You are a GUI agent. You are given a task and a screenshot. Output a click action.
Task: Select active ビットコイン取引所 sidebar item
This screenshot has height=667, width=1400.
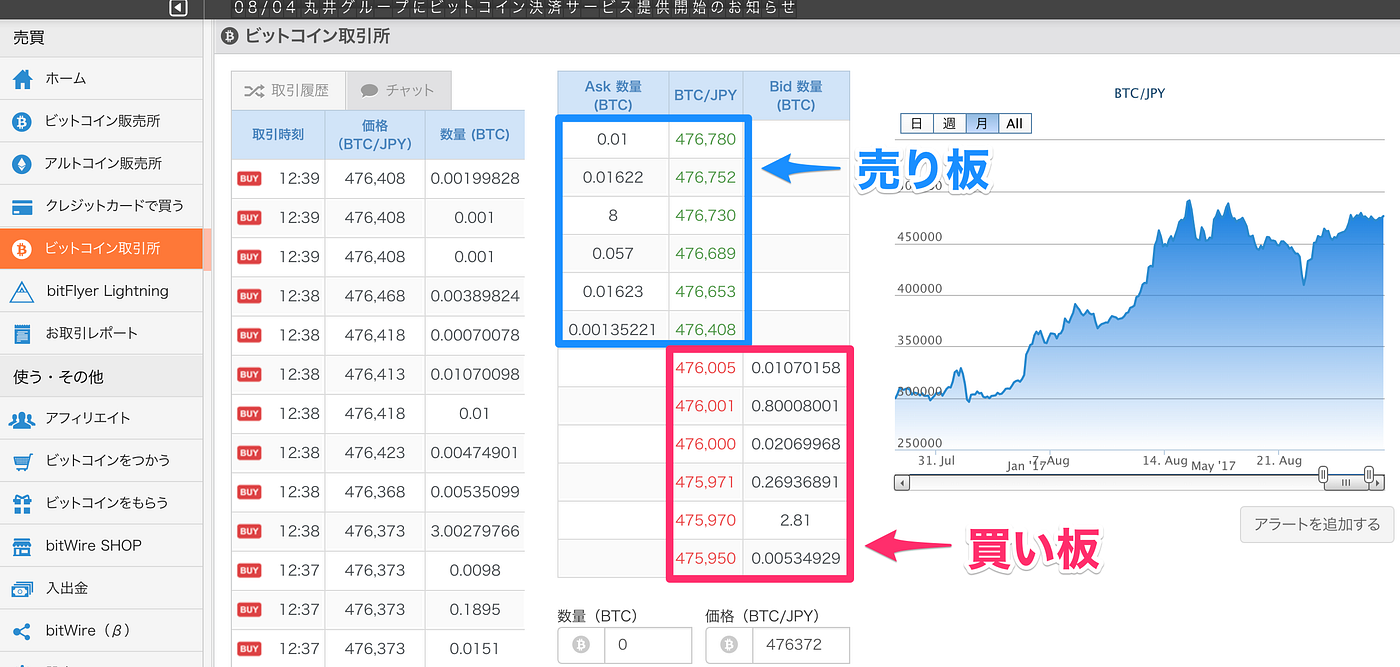(x=100, y=249)
